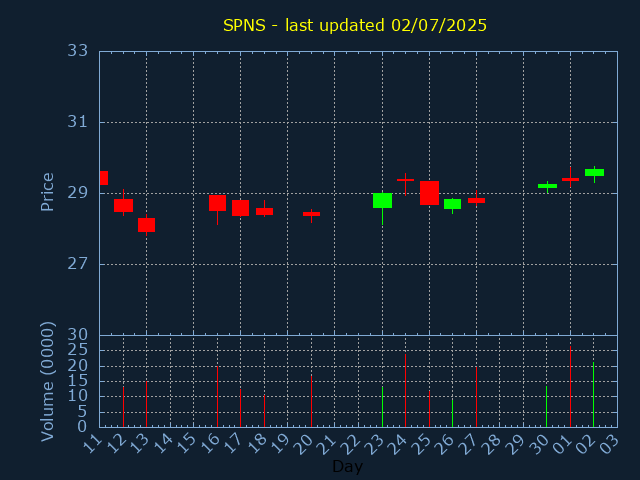Click the Volume (0000) axis label
This screenshot has width=640, height=480.
tap(47, 382)
